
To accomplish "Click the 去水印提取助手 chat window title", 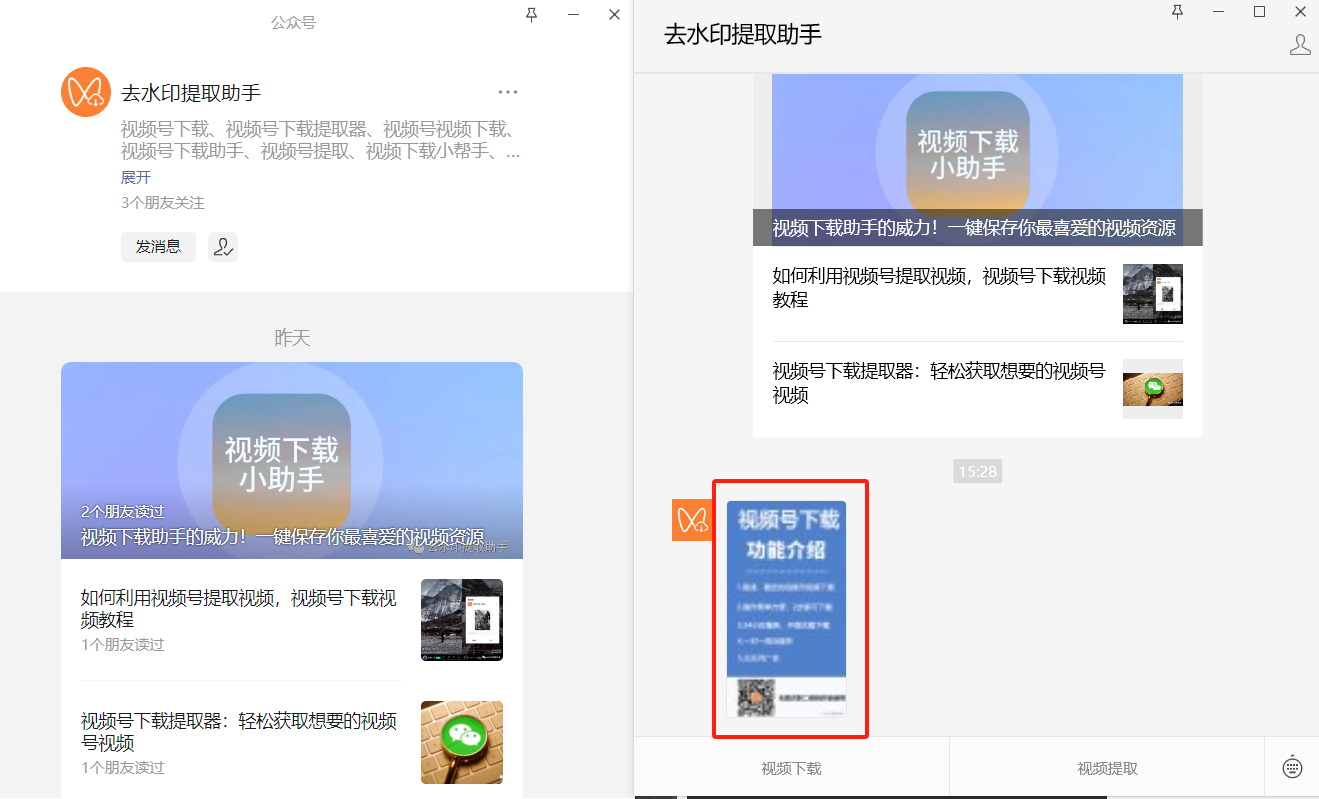I will 743,34.
